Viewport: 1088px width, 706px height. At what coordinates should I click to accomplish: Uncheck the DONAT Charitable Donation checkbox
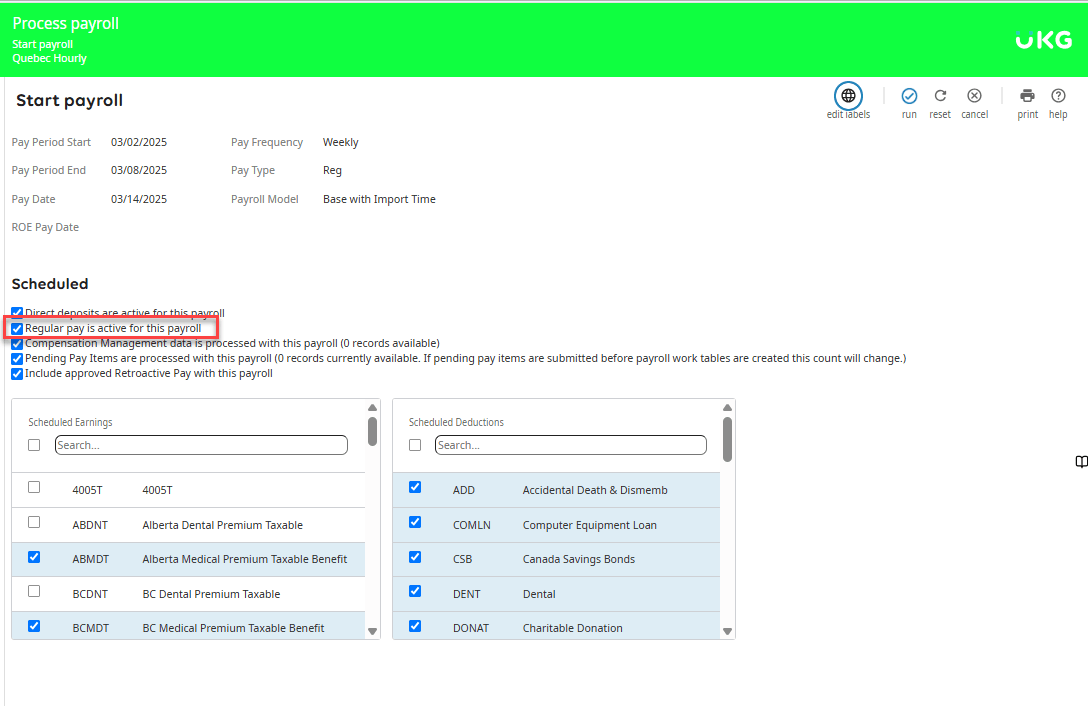click(x=415, y=626)
